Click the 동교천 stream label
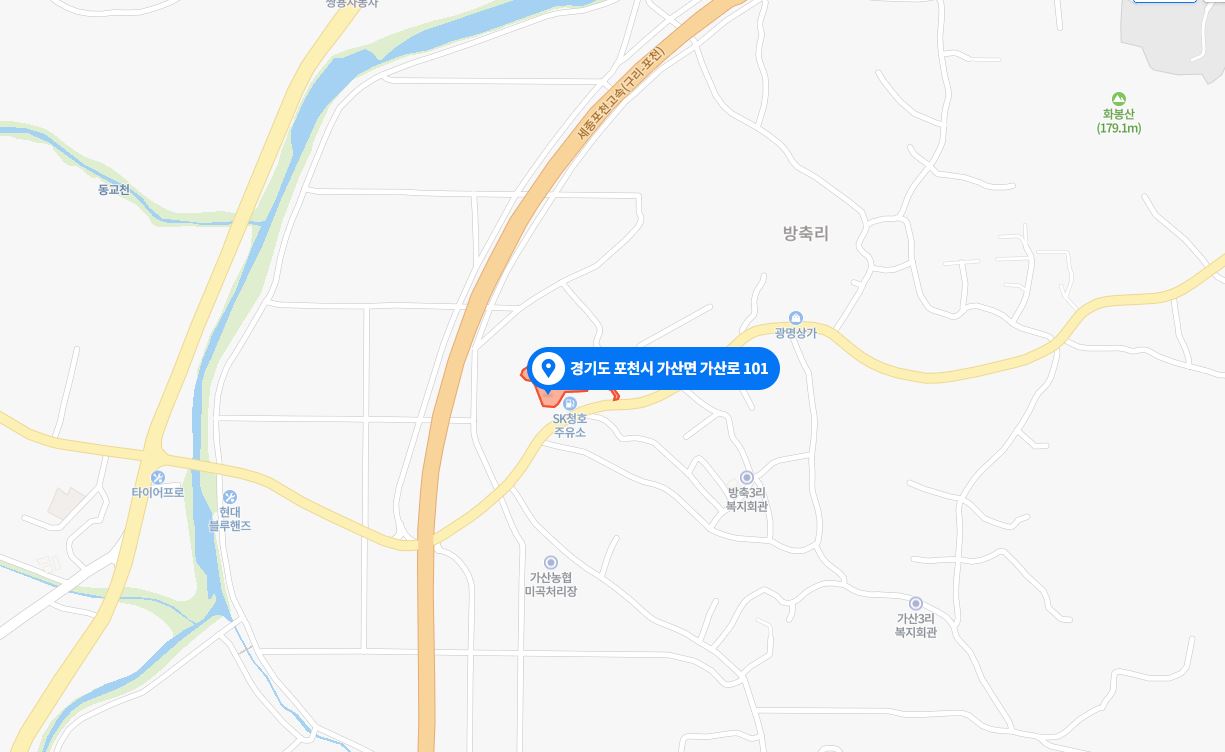Viewport: 1225px width, 752px height. click(x=114, y=189)
